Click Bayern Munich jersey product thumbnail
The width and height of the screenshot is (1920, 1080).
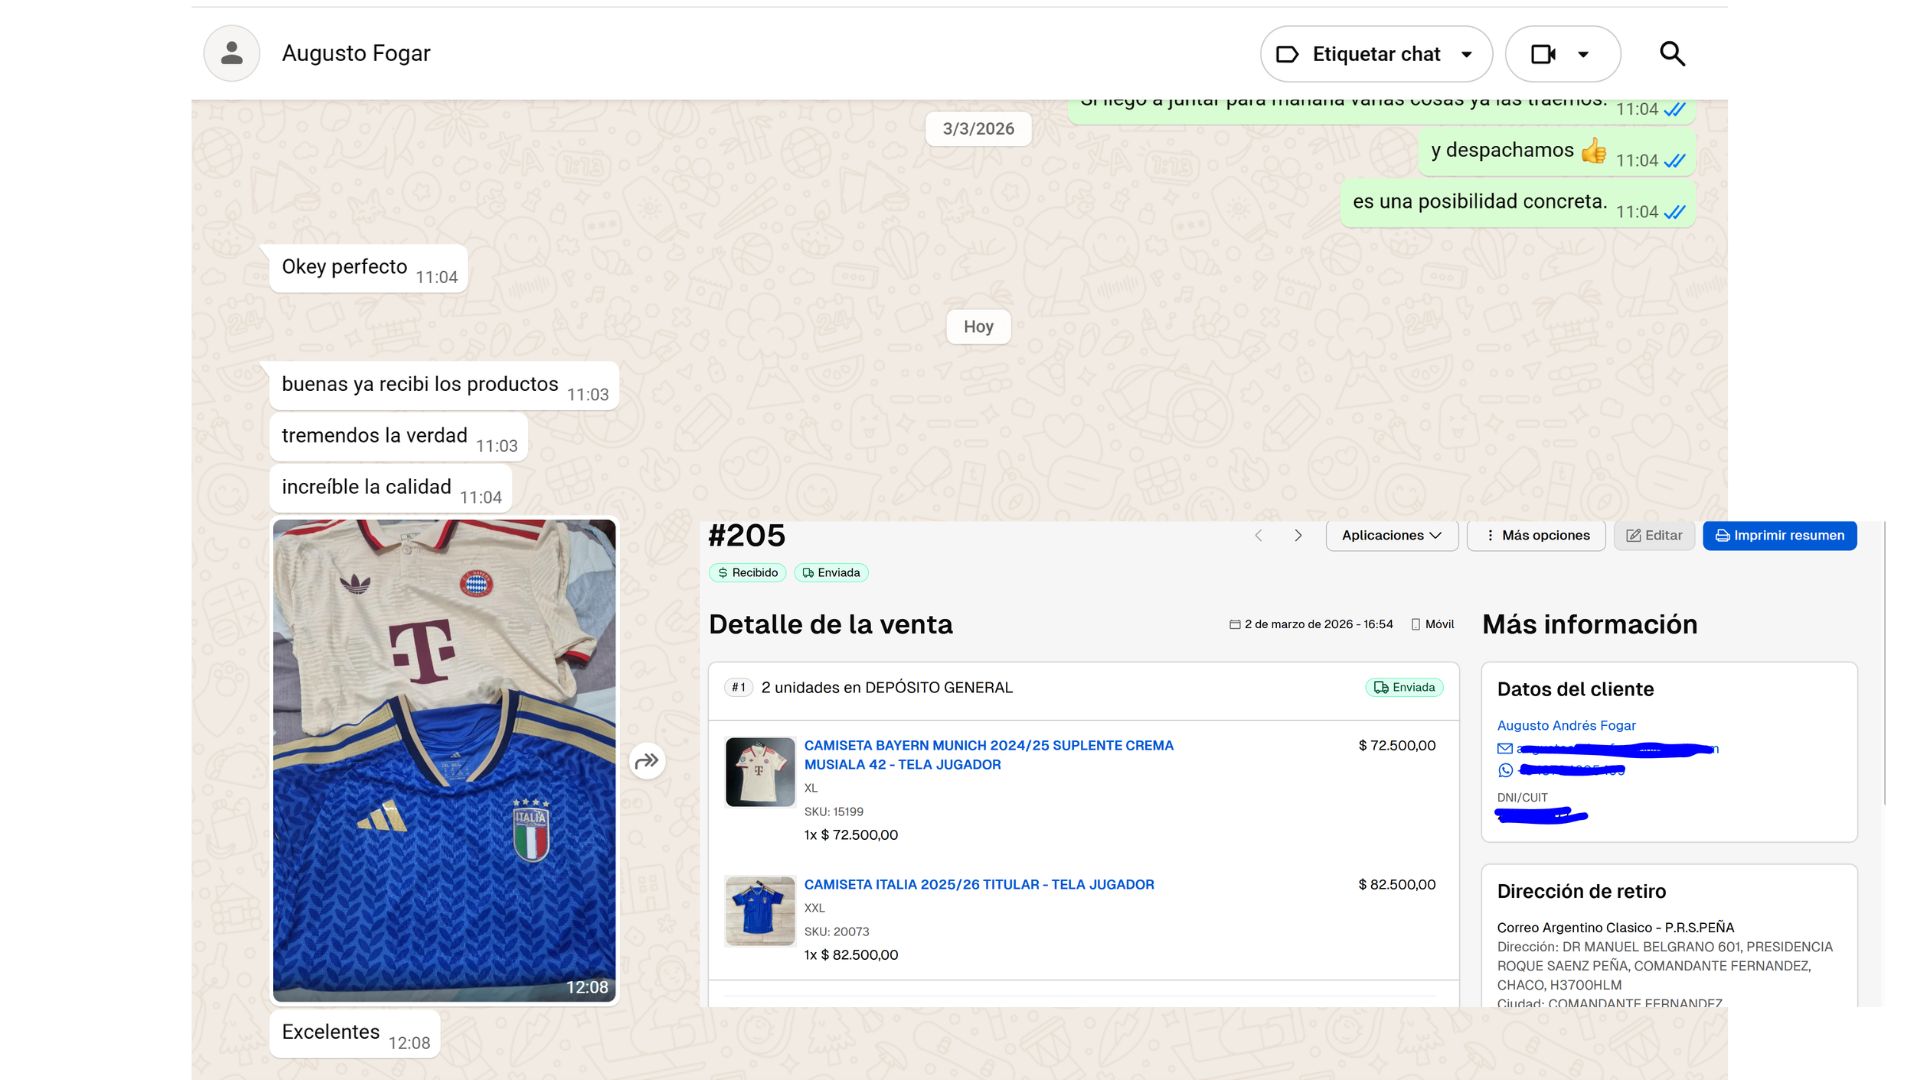760,772
